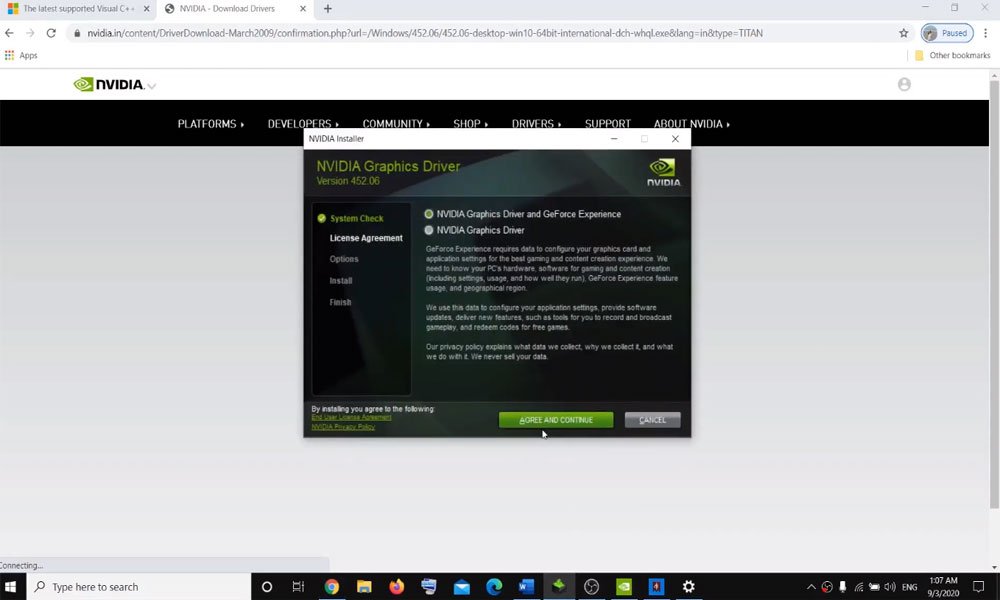Click the taskbar search box
Viewport: 1000px width, 600px height.
[x=139, y=587]
